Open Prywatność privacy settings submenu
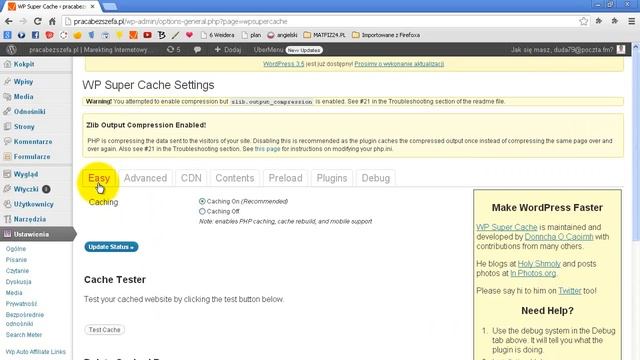The height and width of the screenshot is (360, 640). point(21,304)
